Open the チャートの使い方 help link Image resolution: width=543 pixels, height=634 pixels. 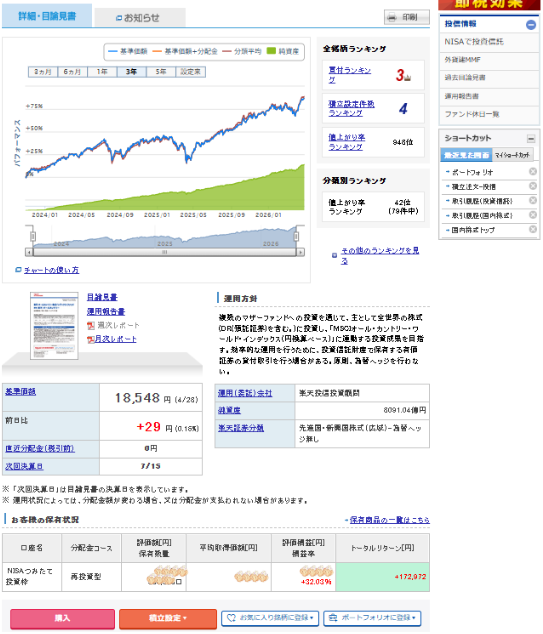coord(51,270)
